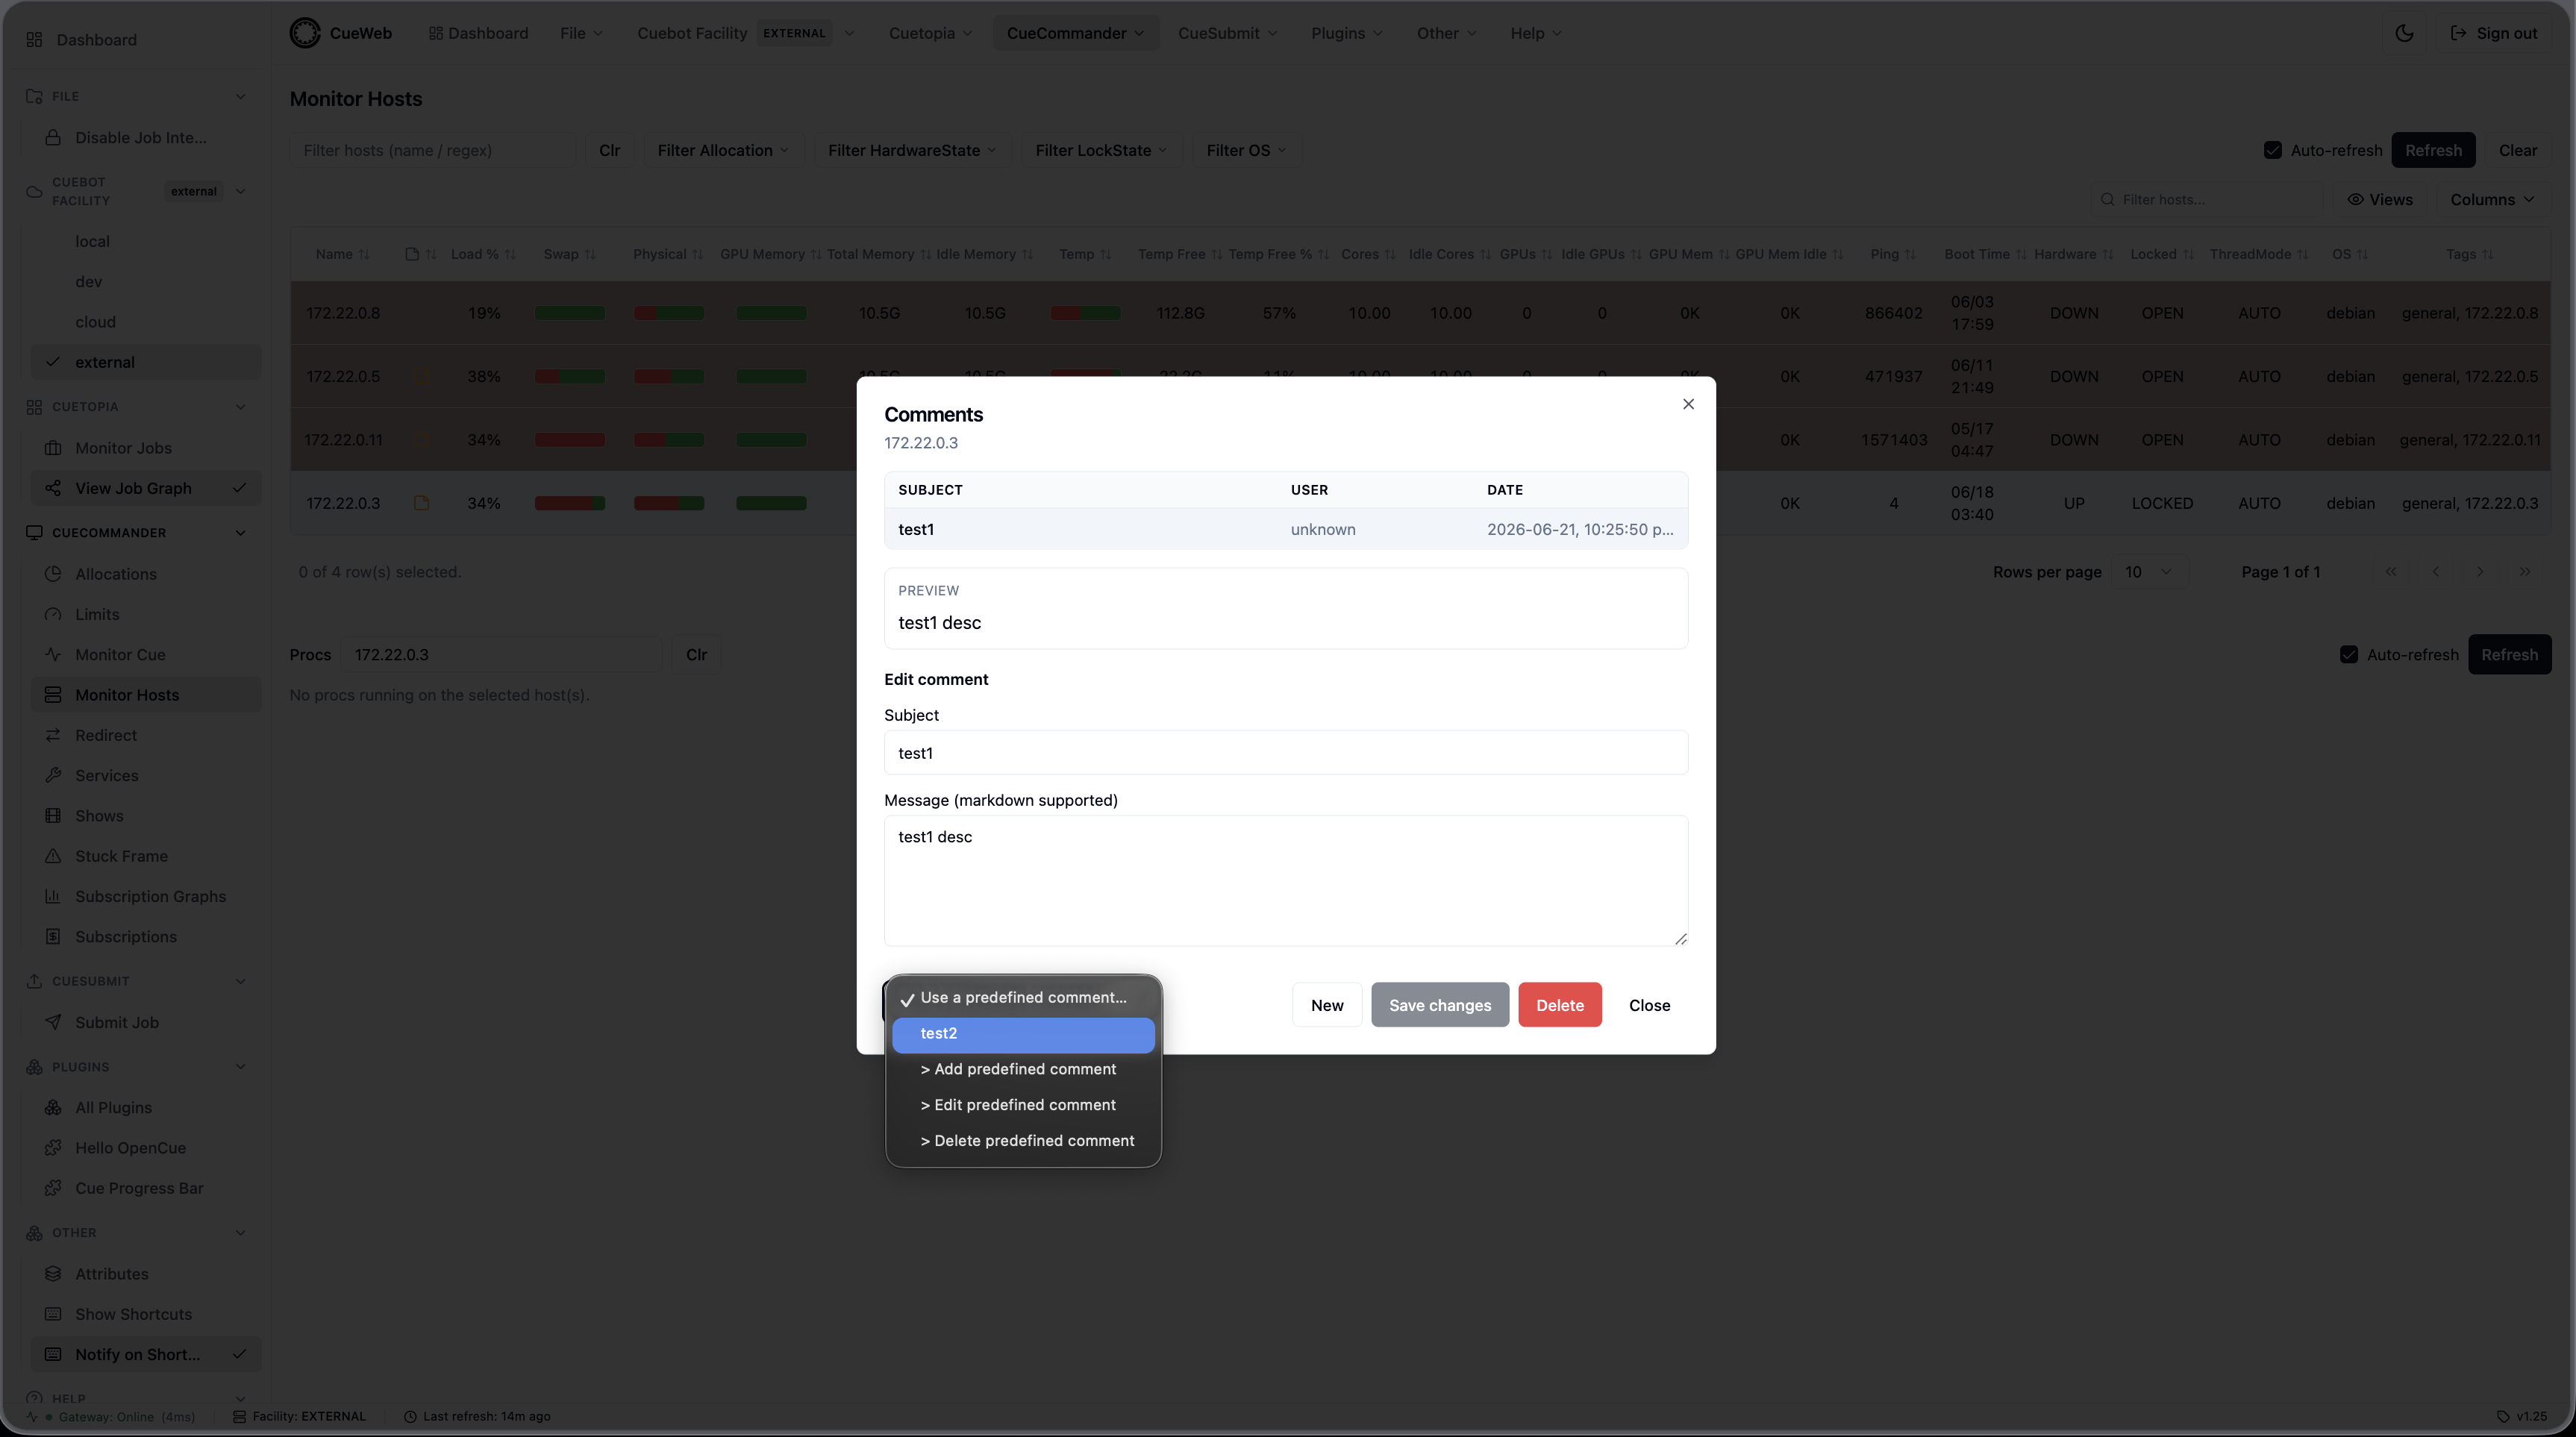Click the CueWeb logo icon

pyautogui.click(x=305, y=33)
